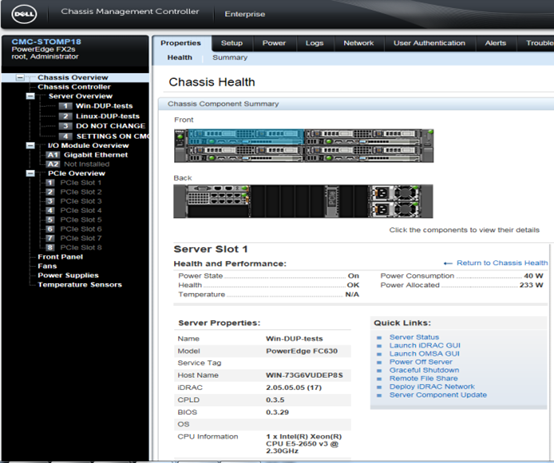
Task: Collapse the Server Overview tree node
Action: [x=30, y=96]
